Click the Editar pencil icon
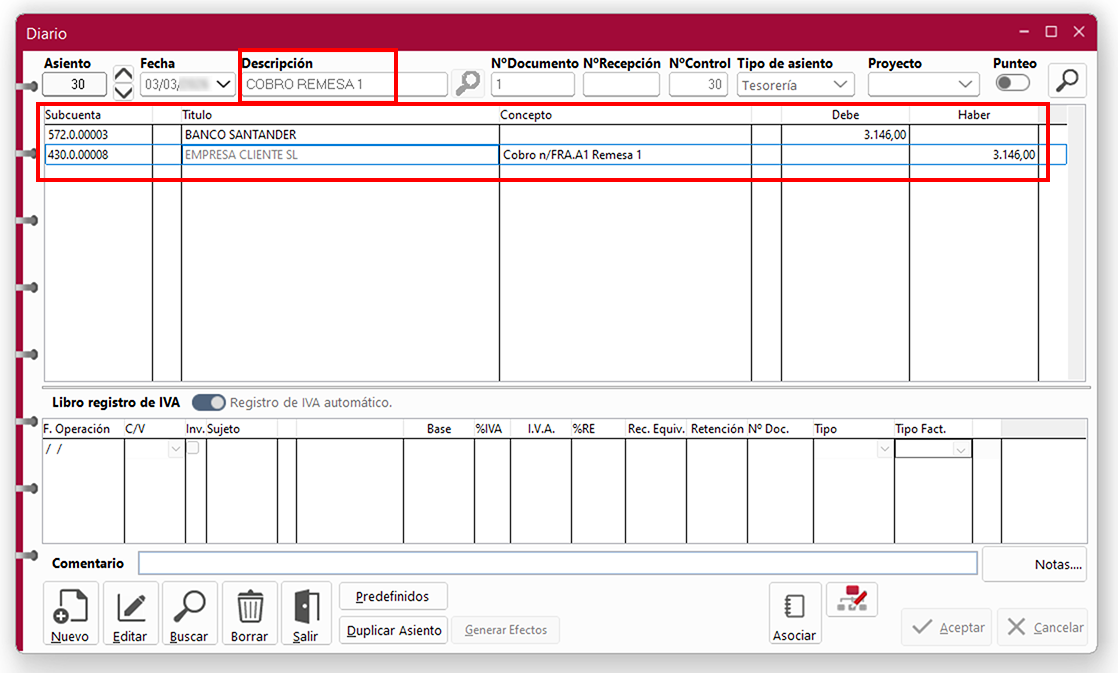 tap(131, 612)
